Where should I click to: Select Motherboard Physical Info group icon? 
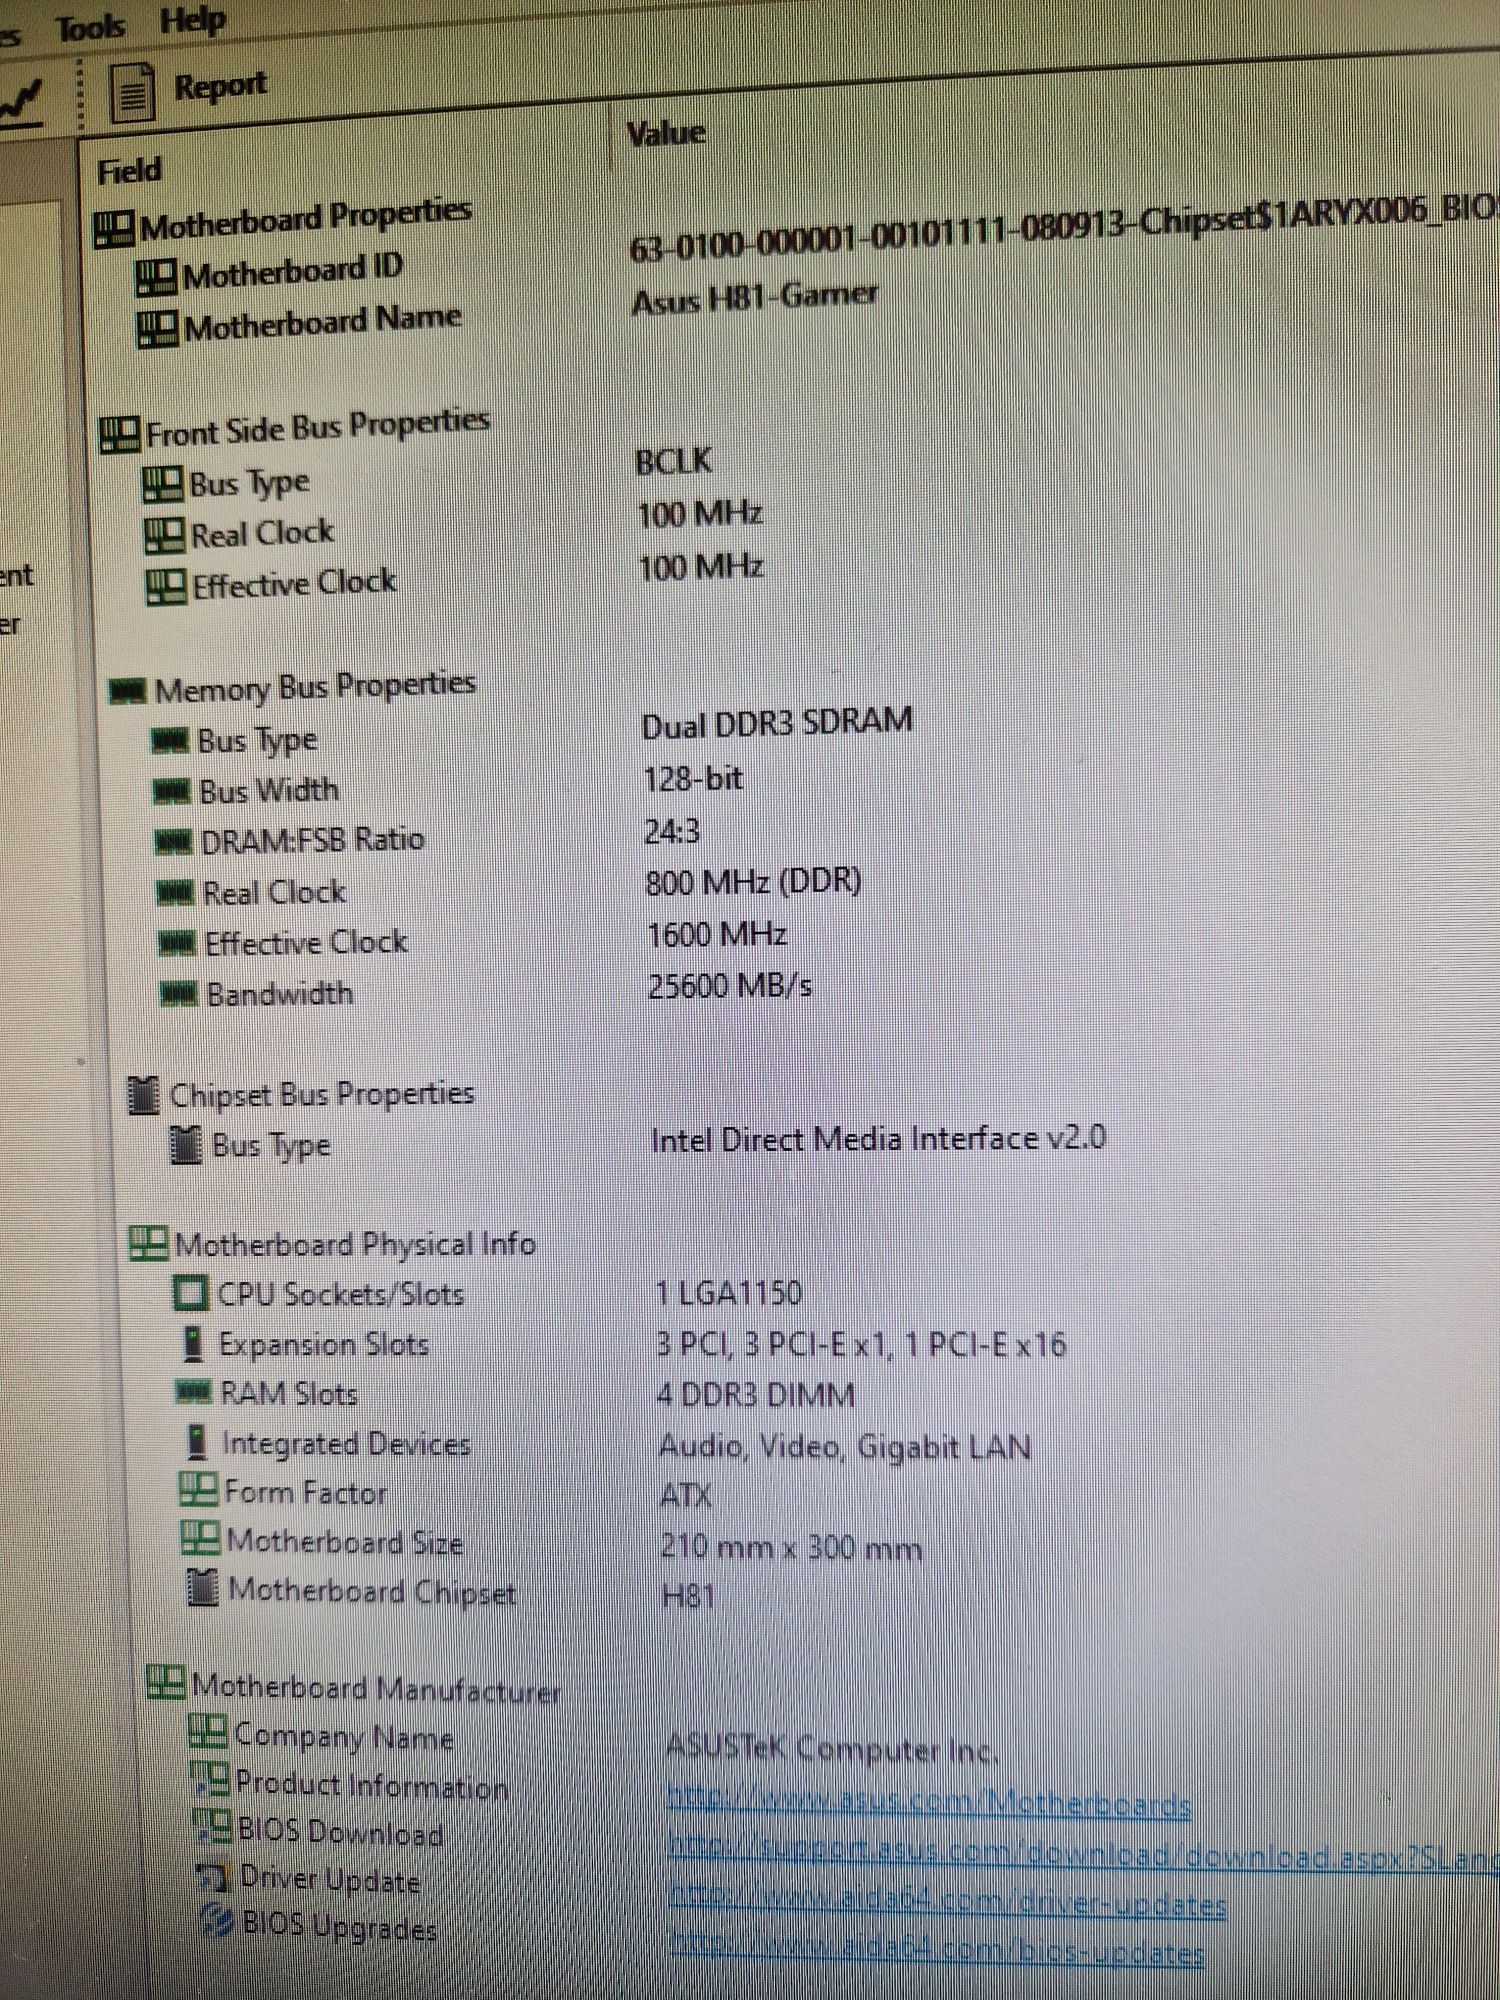click(148, 1244)
